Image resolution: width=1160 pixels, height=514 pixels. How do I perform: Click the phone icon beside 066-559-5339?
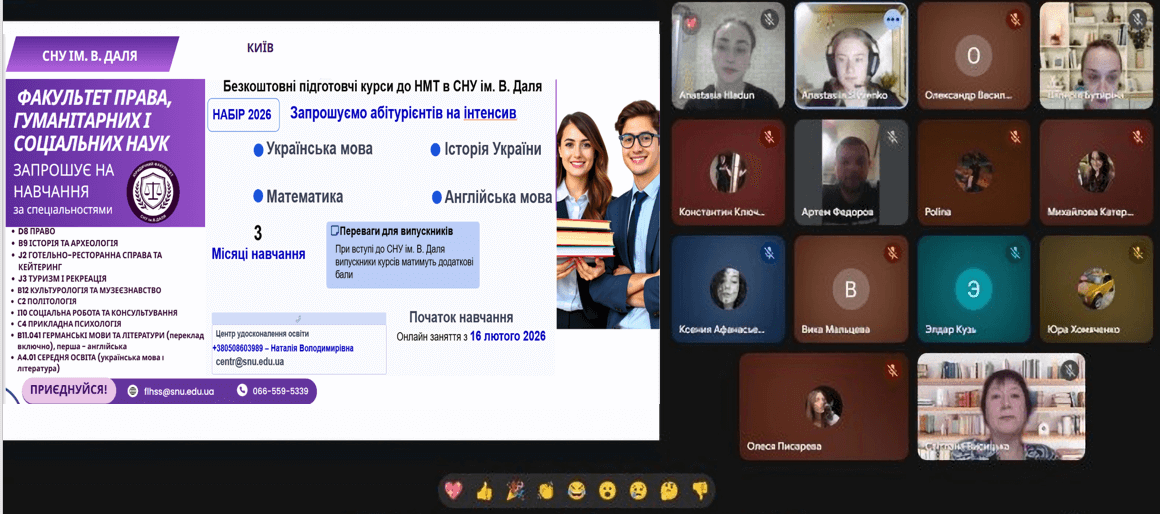pyautogui.click(x=242, y=390)
